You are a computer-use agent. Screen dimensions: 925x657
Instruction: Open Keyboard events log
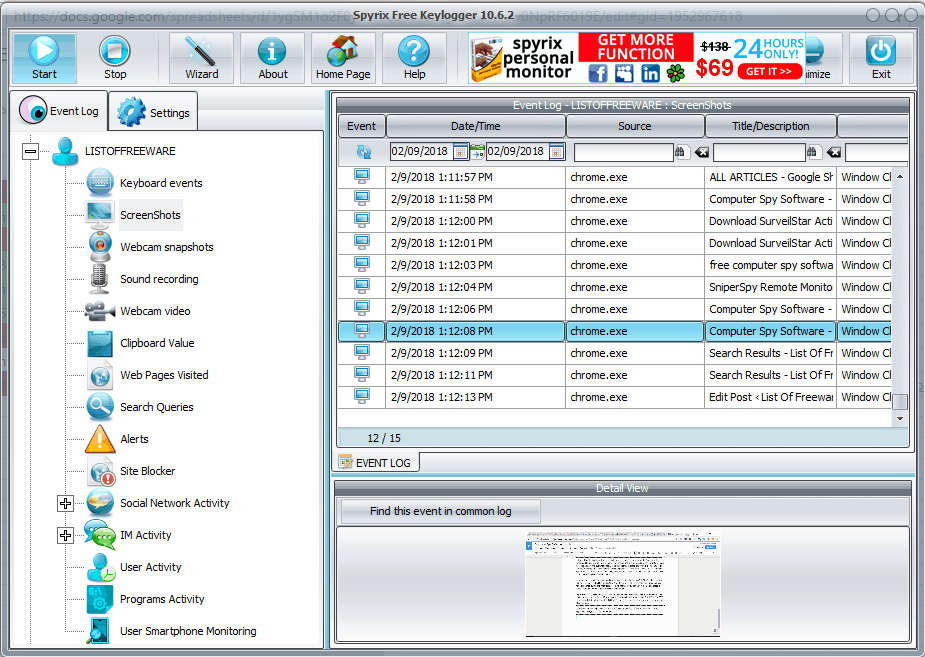pyautogui.click(x=161, y=183)
